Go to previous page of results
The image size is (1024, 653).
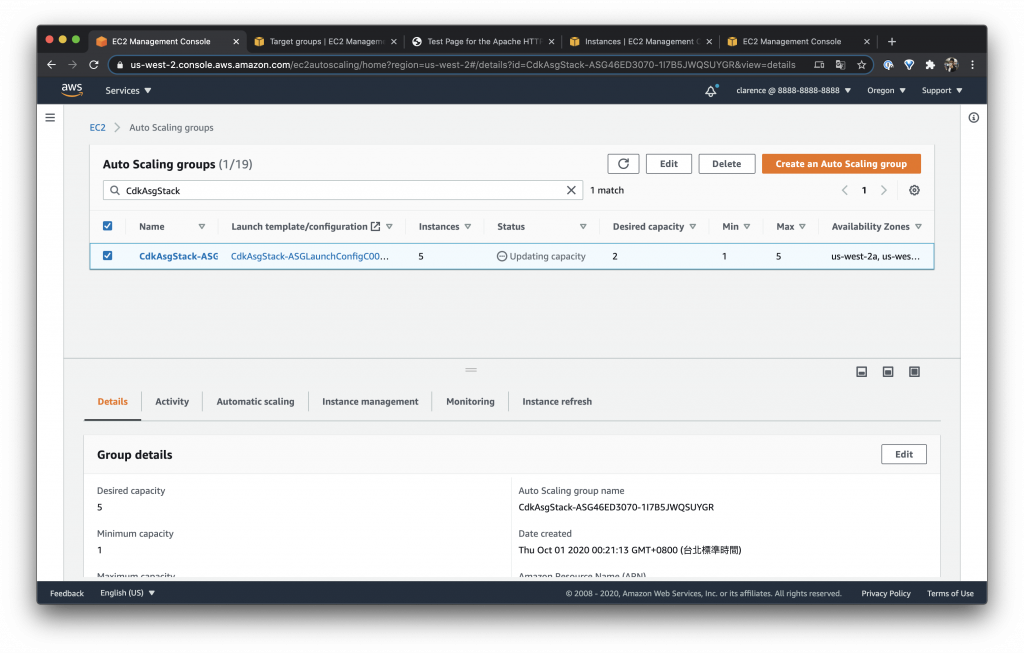(844, 190)
